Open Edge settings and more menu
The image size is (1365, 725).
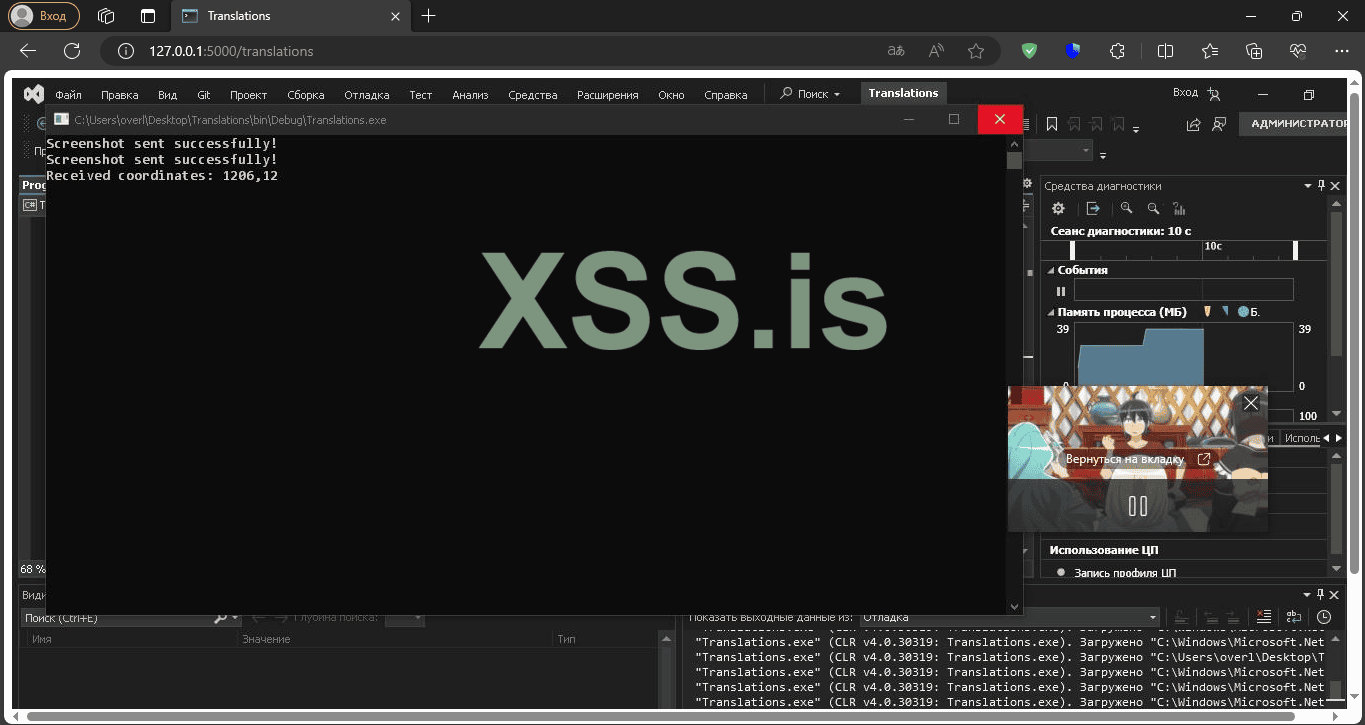click(x=1341, y=51)
